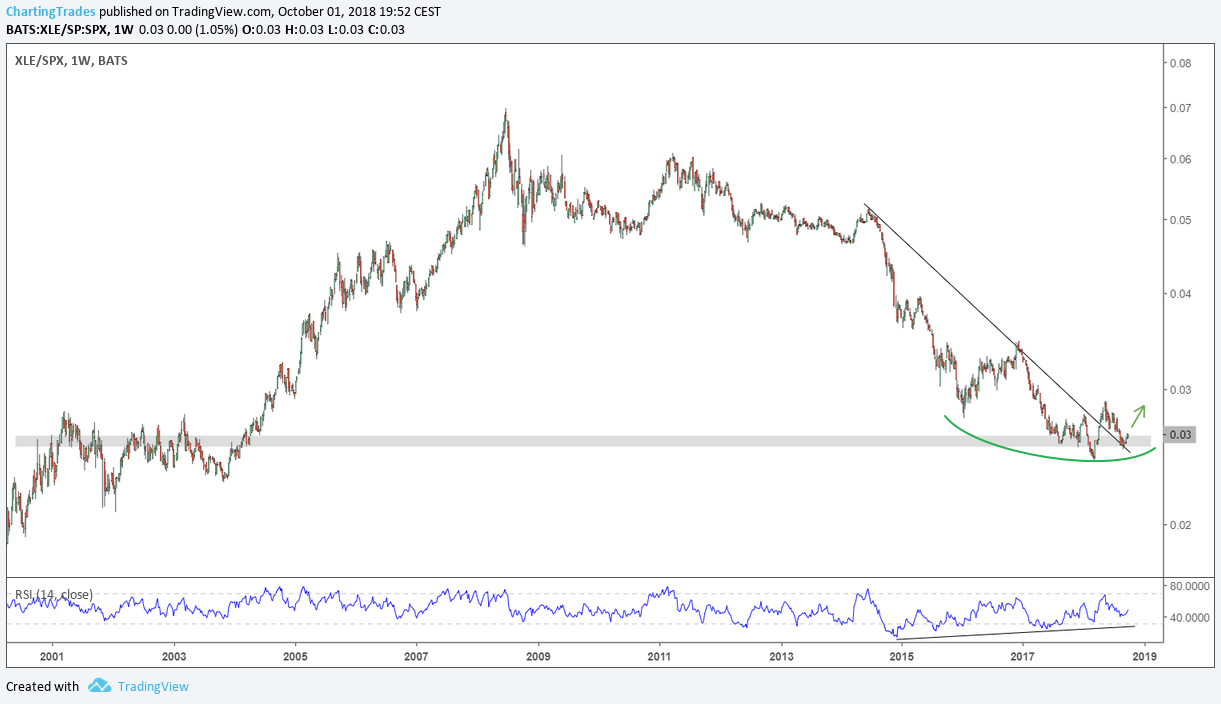Click the 2019 label on time axis
Image resolution: width=1221 pixels, height=704 pixels.
click(x=1144, y=657)
